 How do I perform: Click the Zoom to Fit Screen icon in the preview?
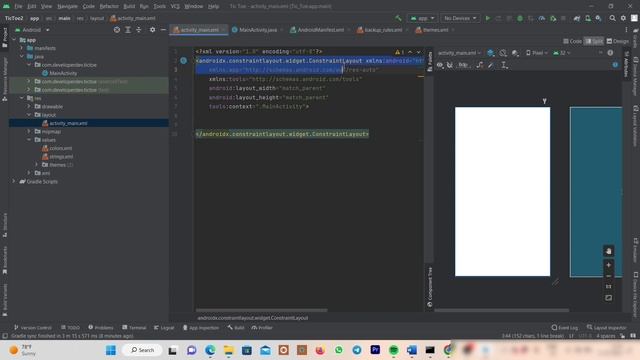608,298
